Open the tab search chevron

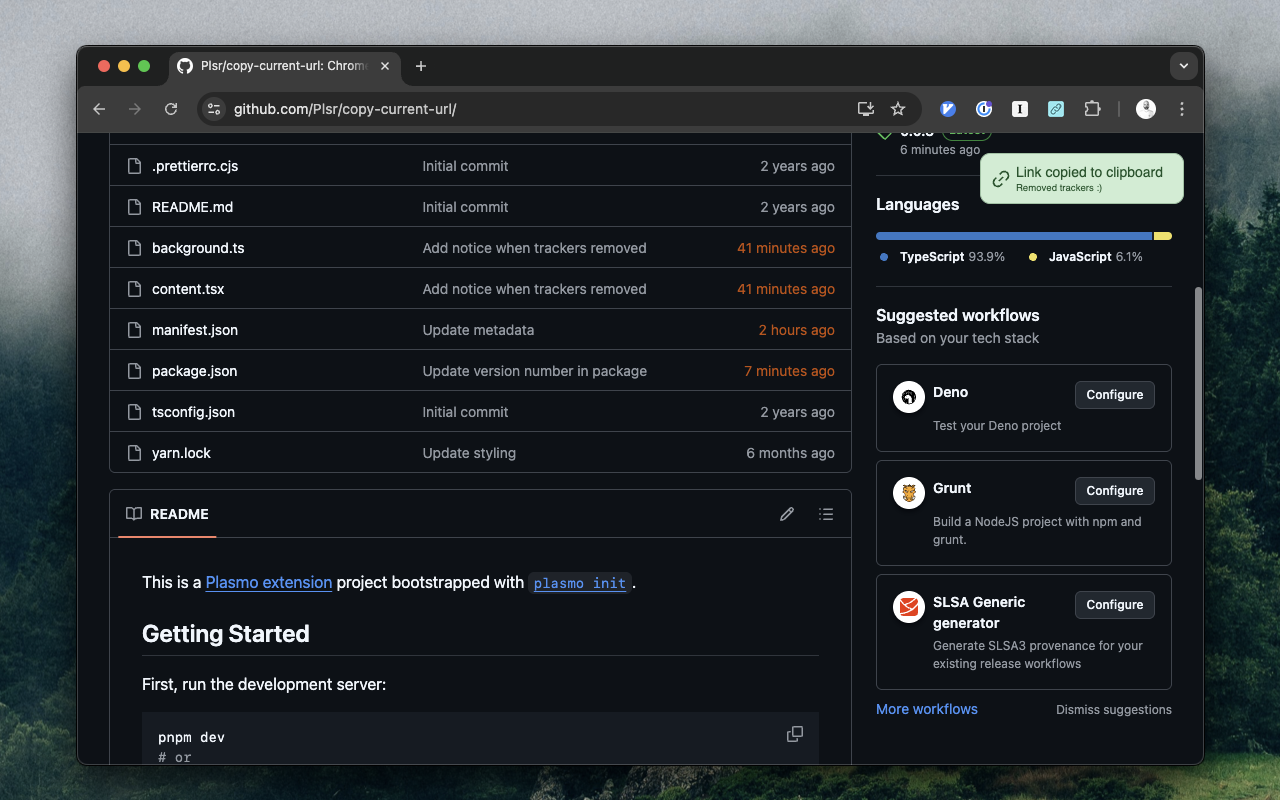[1183, 65]
